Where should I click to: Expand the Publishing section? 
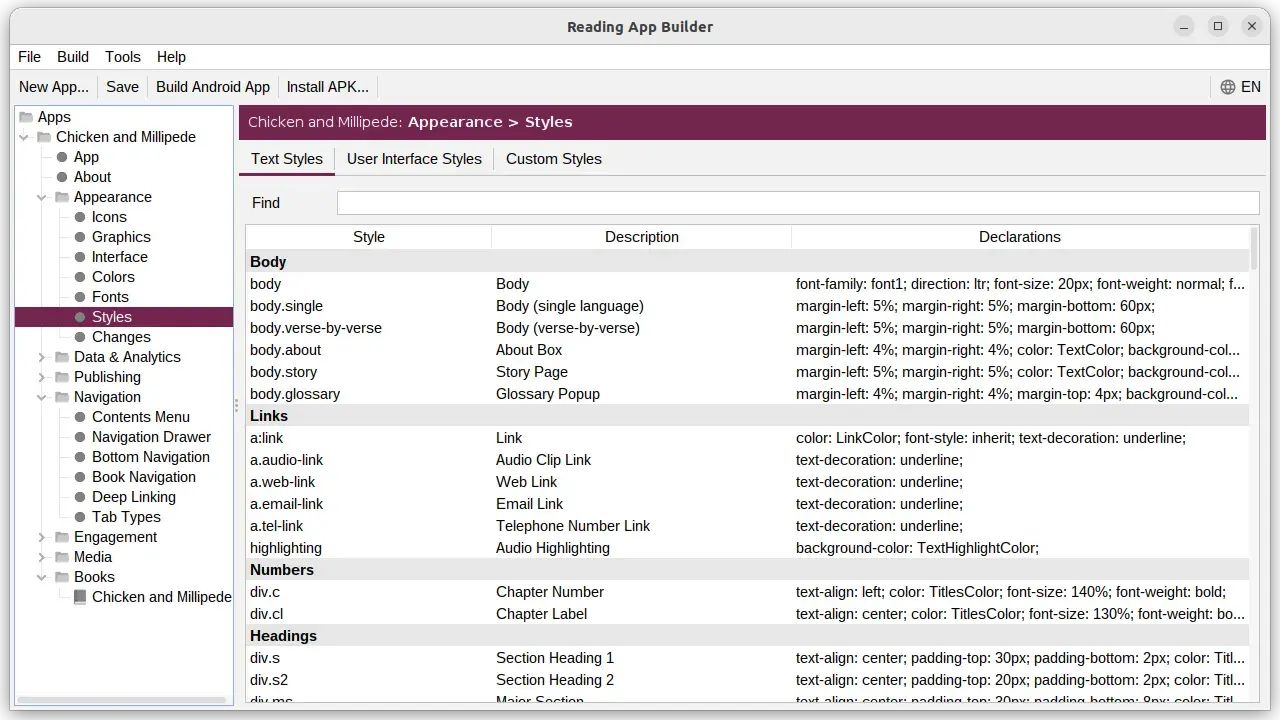41,377
